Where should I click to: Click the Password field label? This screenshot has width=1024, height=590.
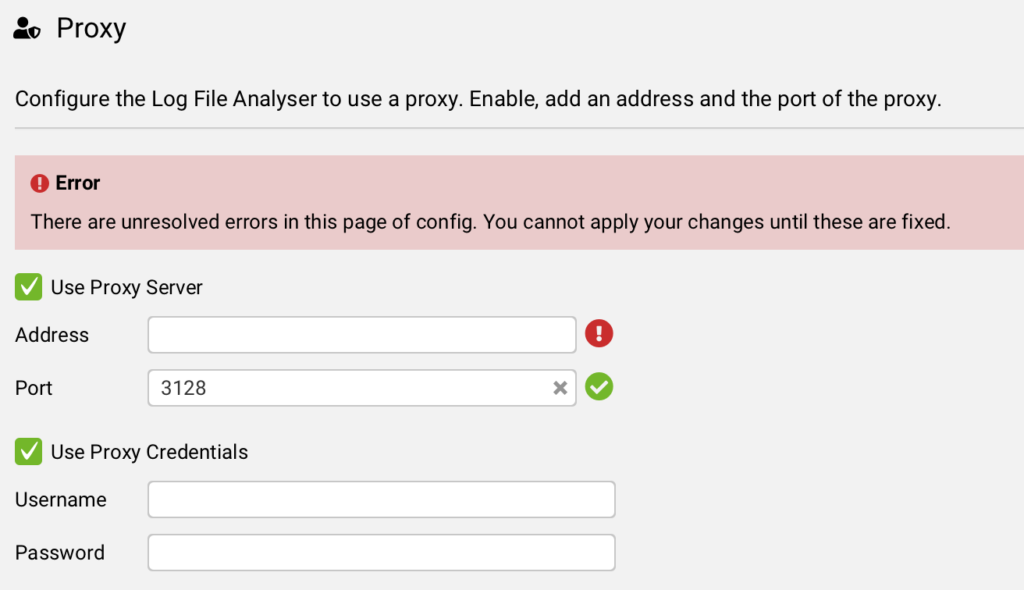tap(59, 553)
